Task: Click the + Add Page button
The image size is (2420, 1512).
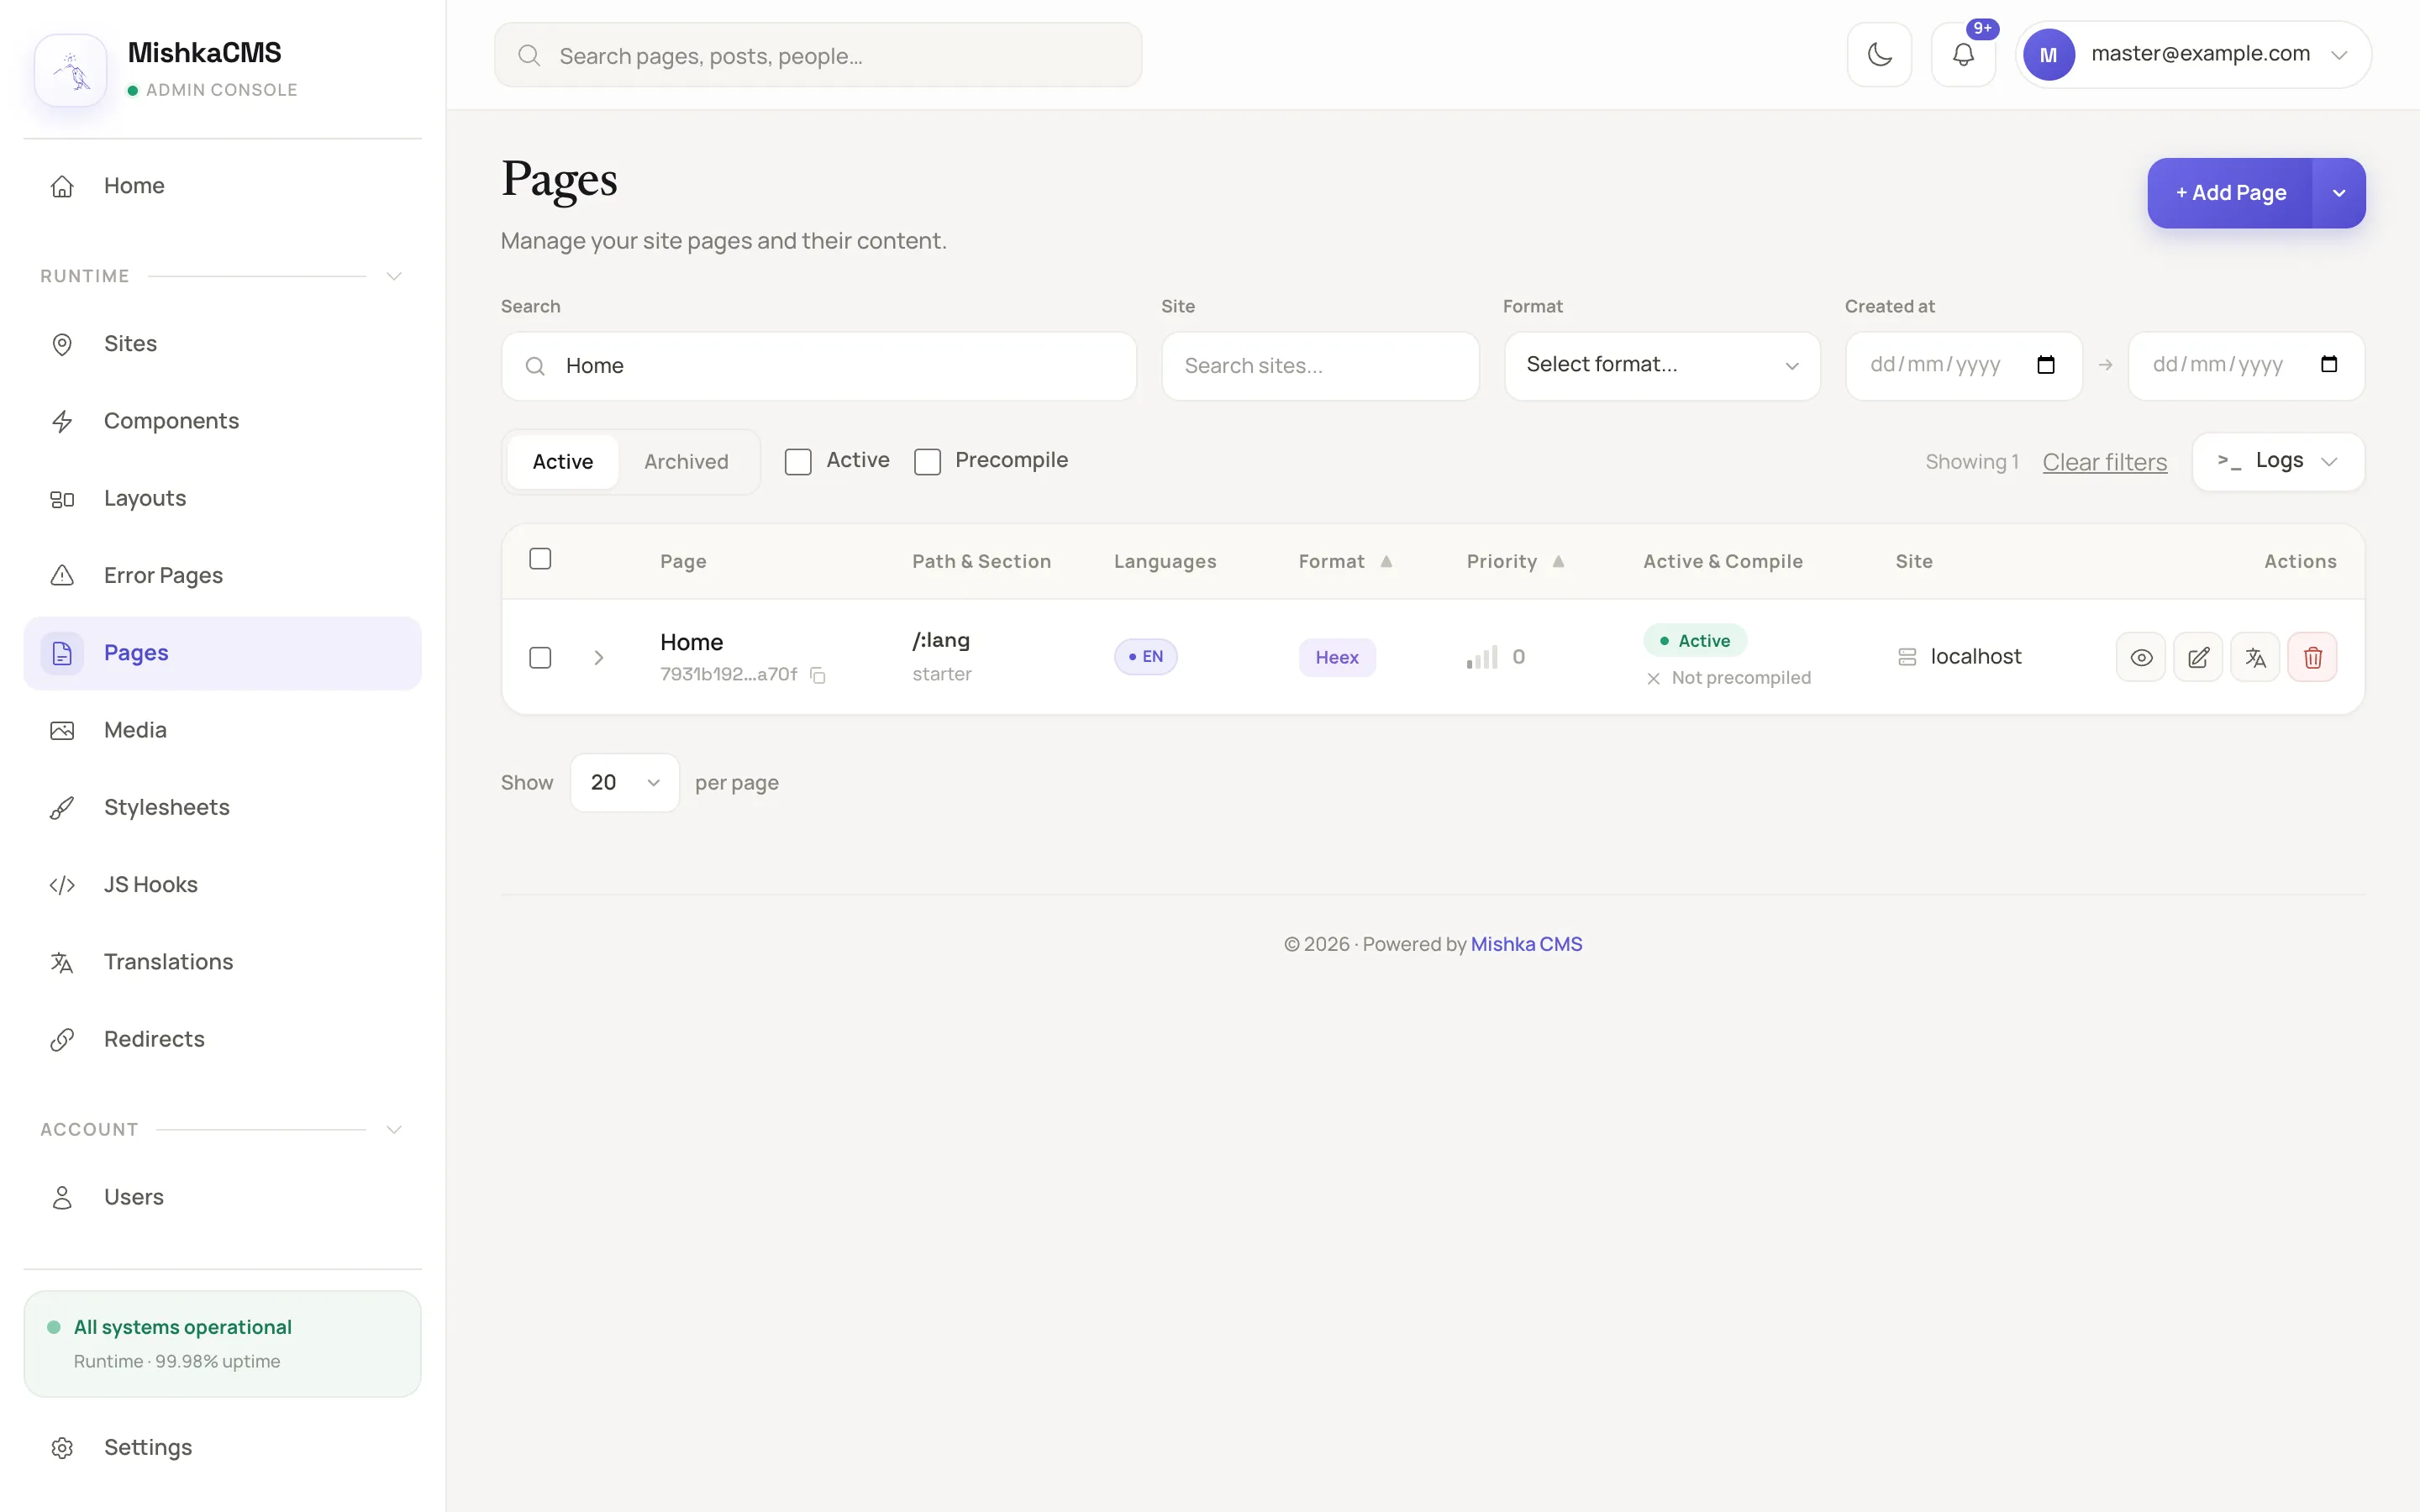Action: click(x=2230, y=193)
